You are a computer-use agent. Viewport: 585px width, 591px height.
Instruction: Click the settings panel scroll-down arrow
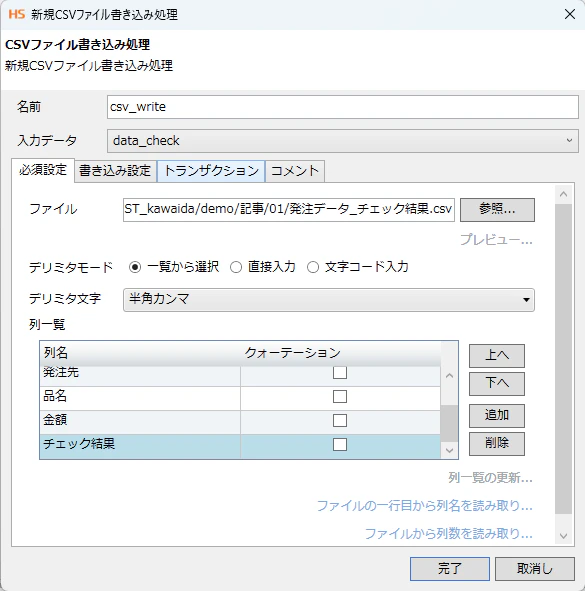[x=564, y=536]
